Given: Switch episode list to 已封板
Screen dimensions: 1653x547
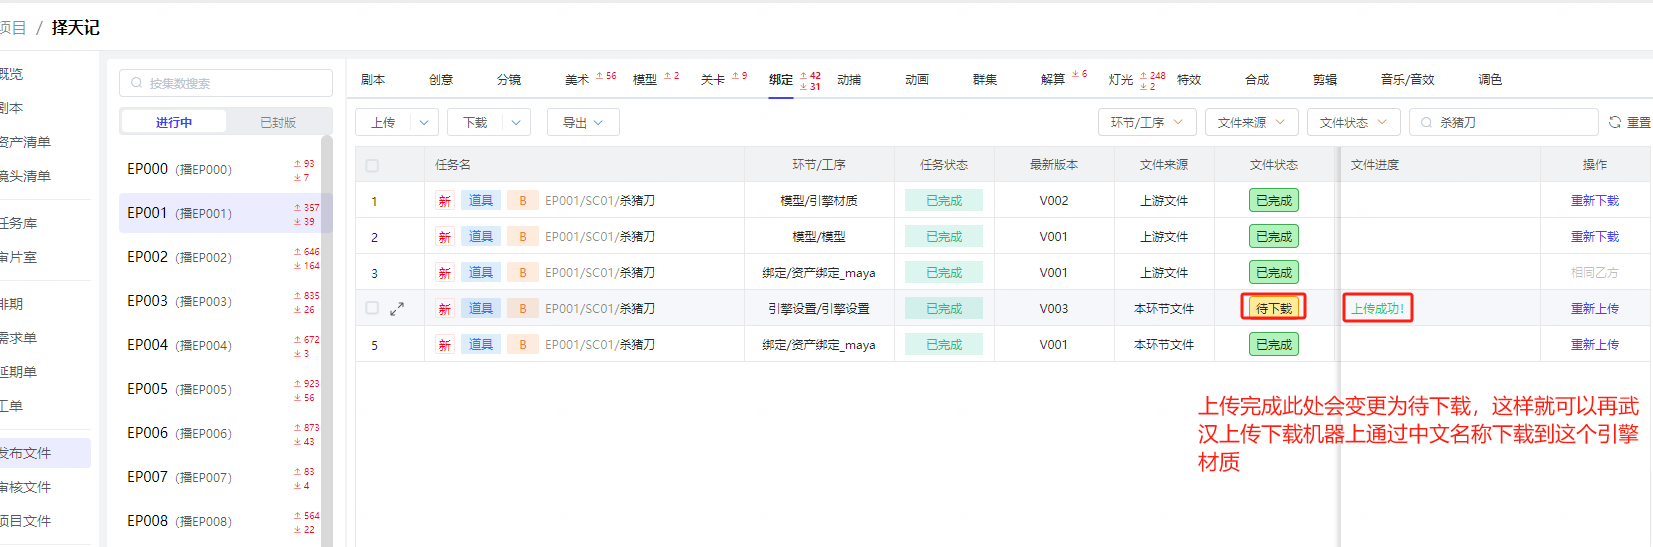Looking at the screenshot, I should pos(278,122).
